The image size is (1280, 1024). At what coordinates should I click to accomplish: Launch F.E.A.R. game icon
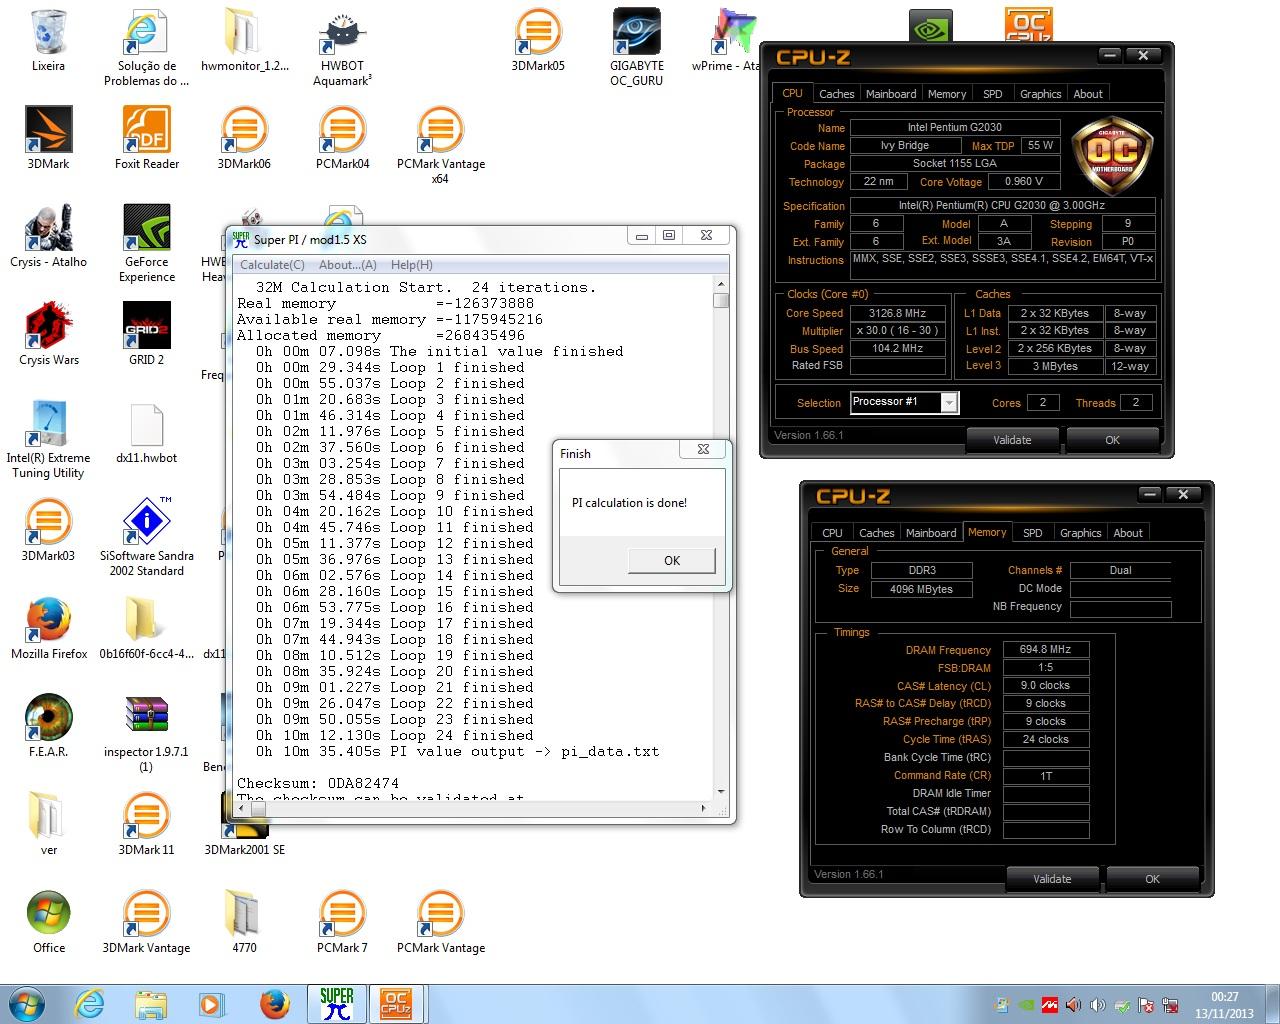point(48,727)
